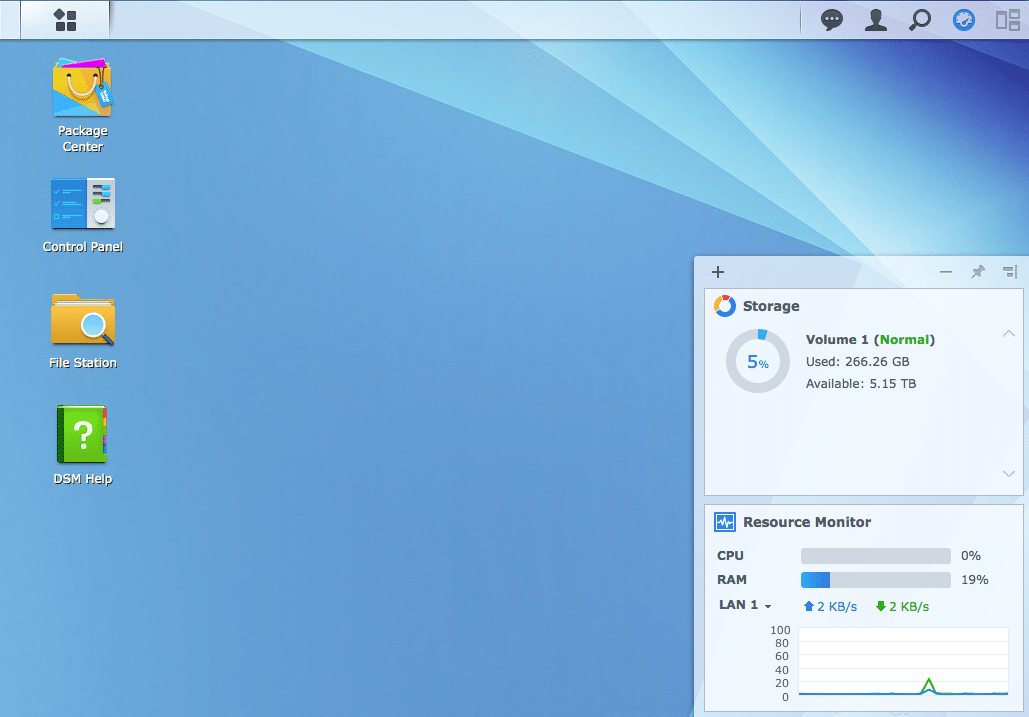Click the network traffic graph
1029x717 pixels.
[x=903, y=661]
